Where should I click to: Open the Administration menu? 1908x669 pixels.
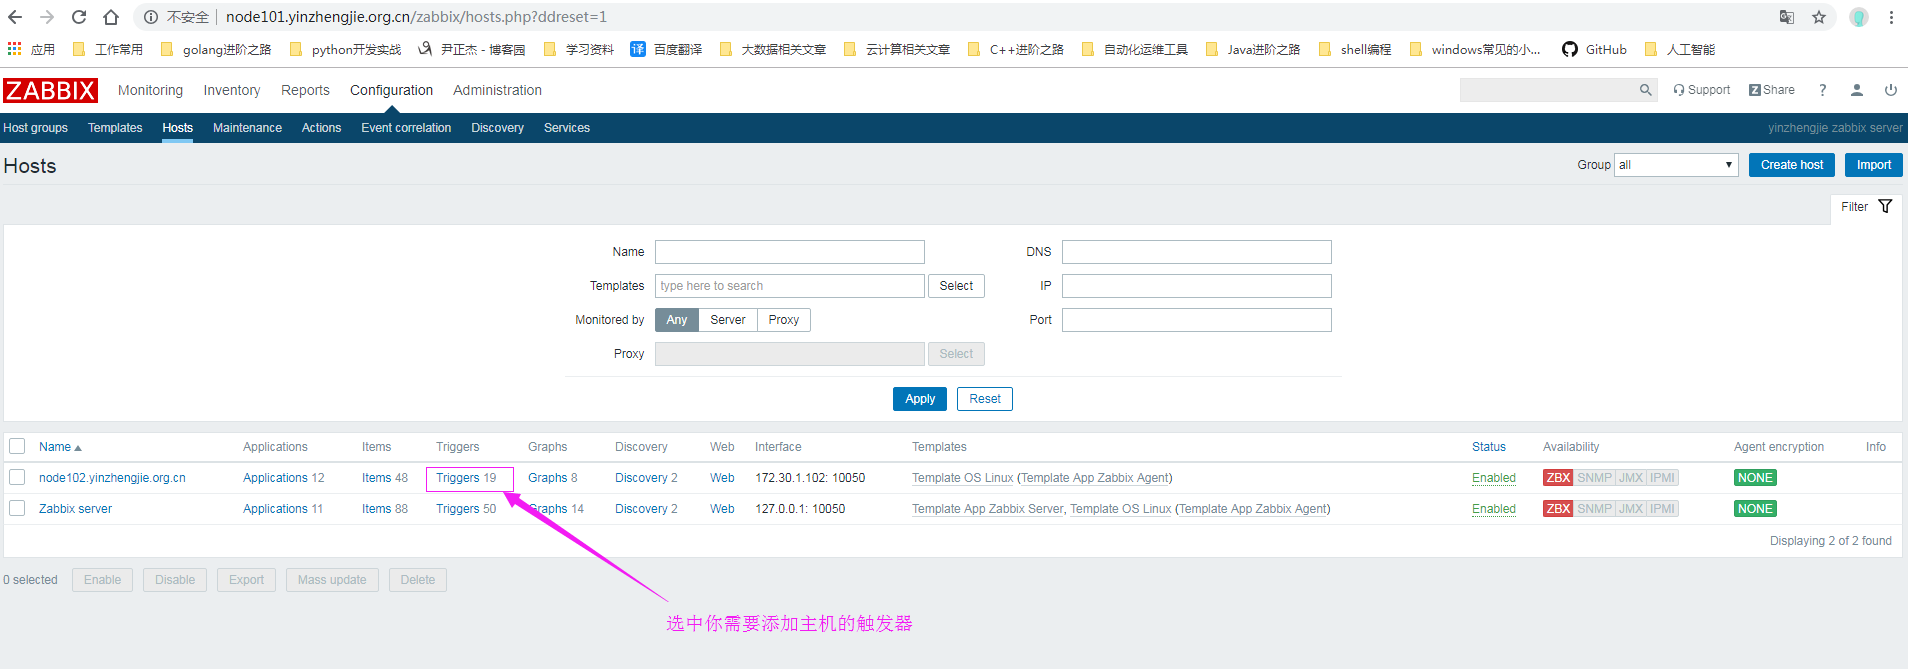(x=497, y=90)
